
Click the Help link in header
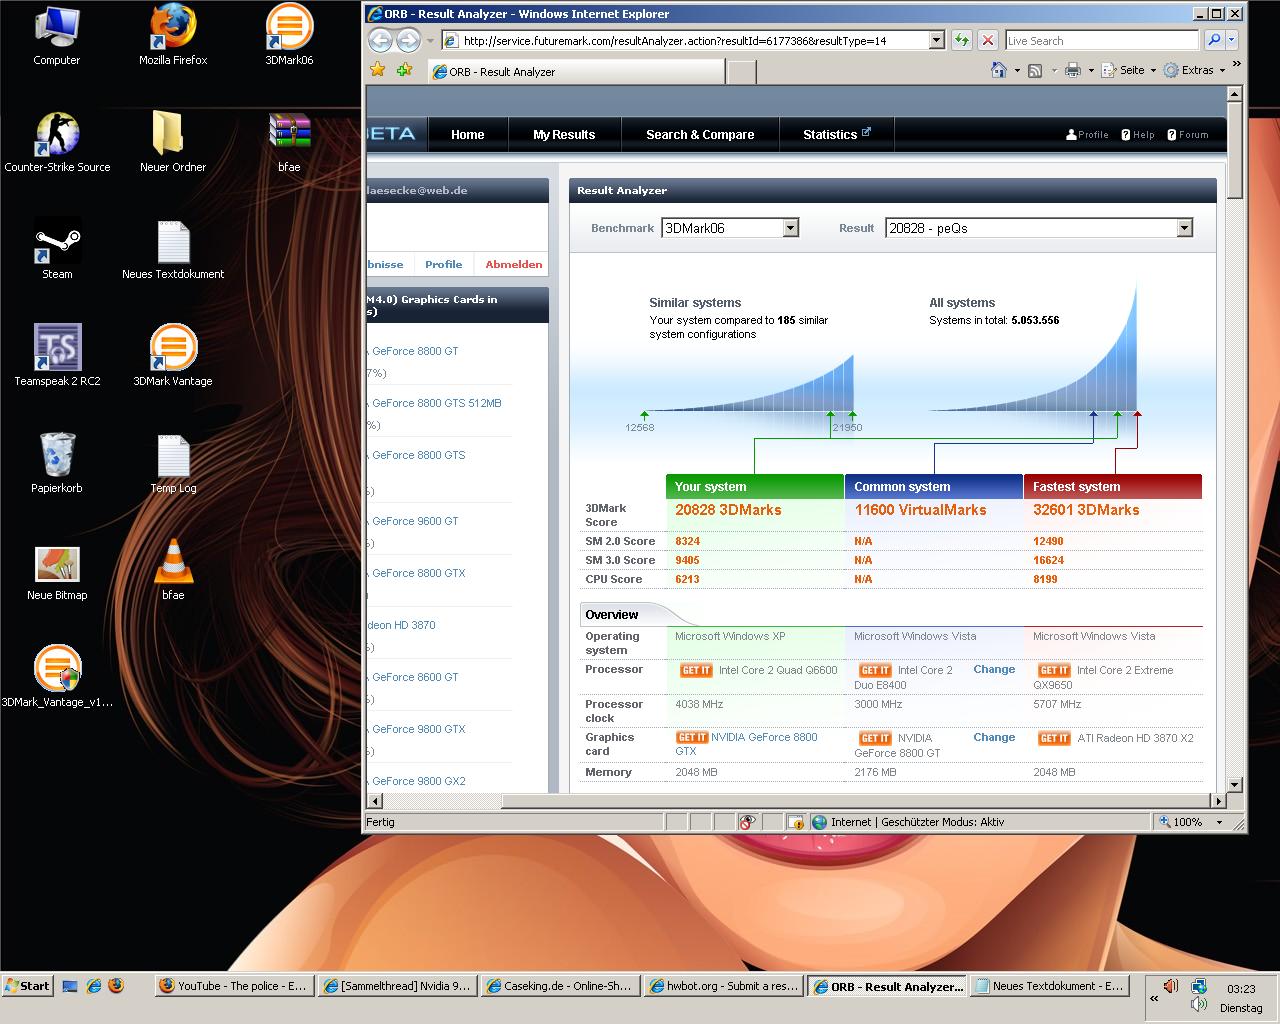[1138, 134]
